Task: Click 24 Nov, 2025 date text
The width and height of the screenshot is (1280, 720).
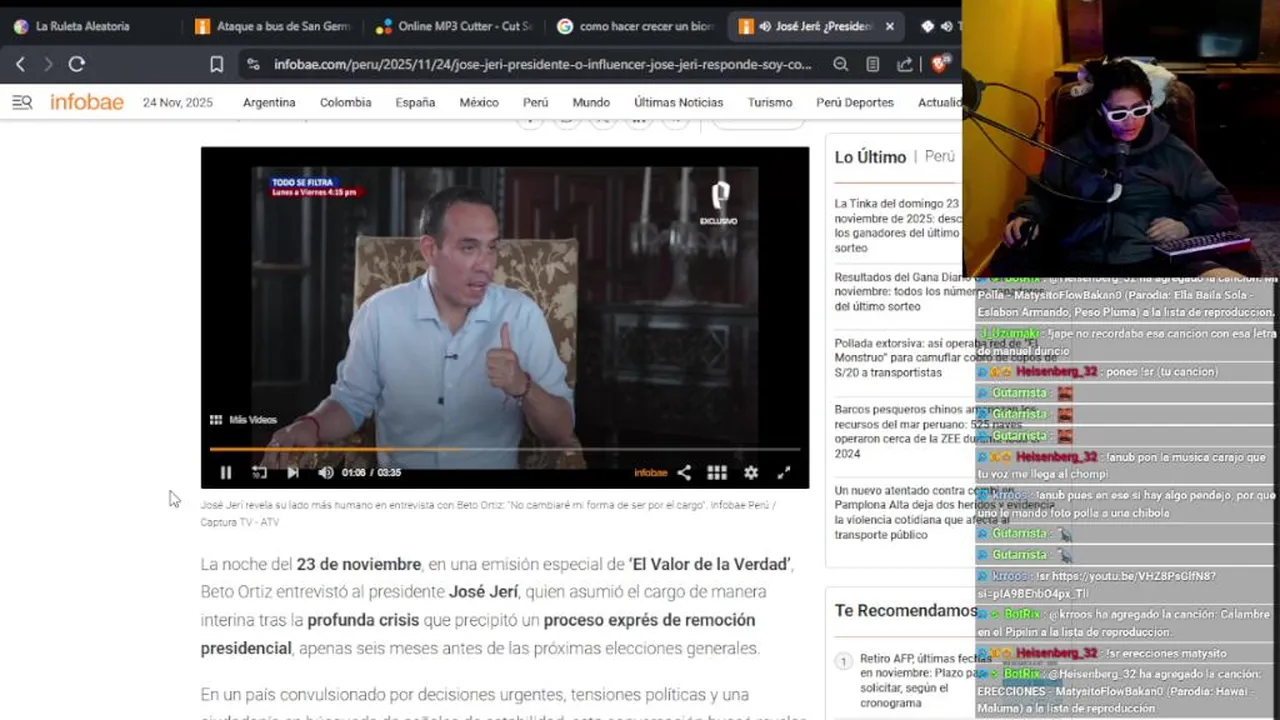Action: click(177, 102)
